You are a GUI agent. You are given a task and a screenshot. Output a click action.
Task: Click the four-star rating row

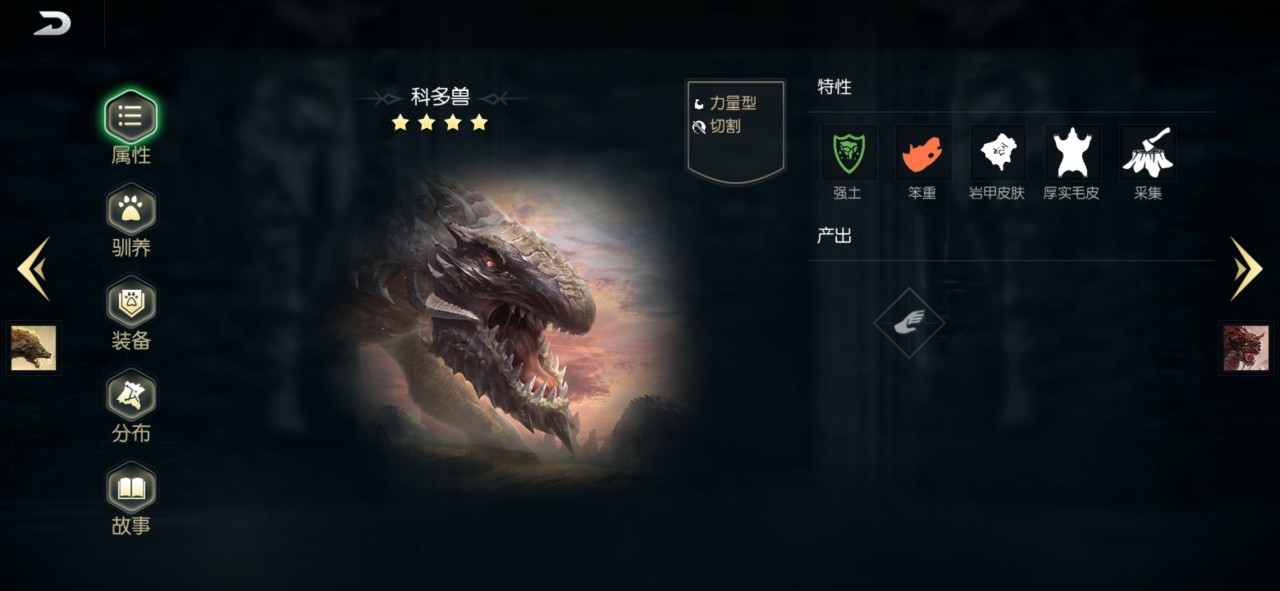pos(440,122)
